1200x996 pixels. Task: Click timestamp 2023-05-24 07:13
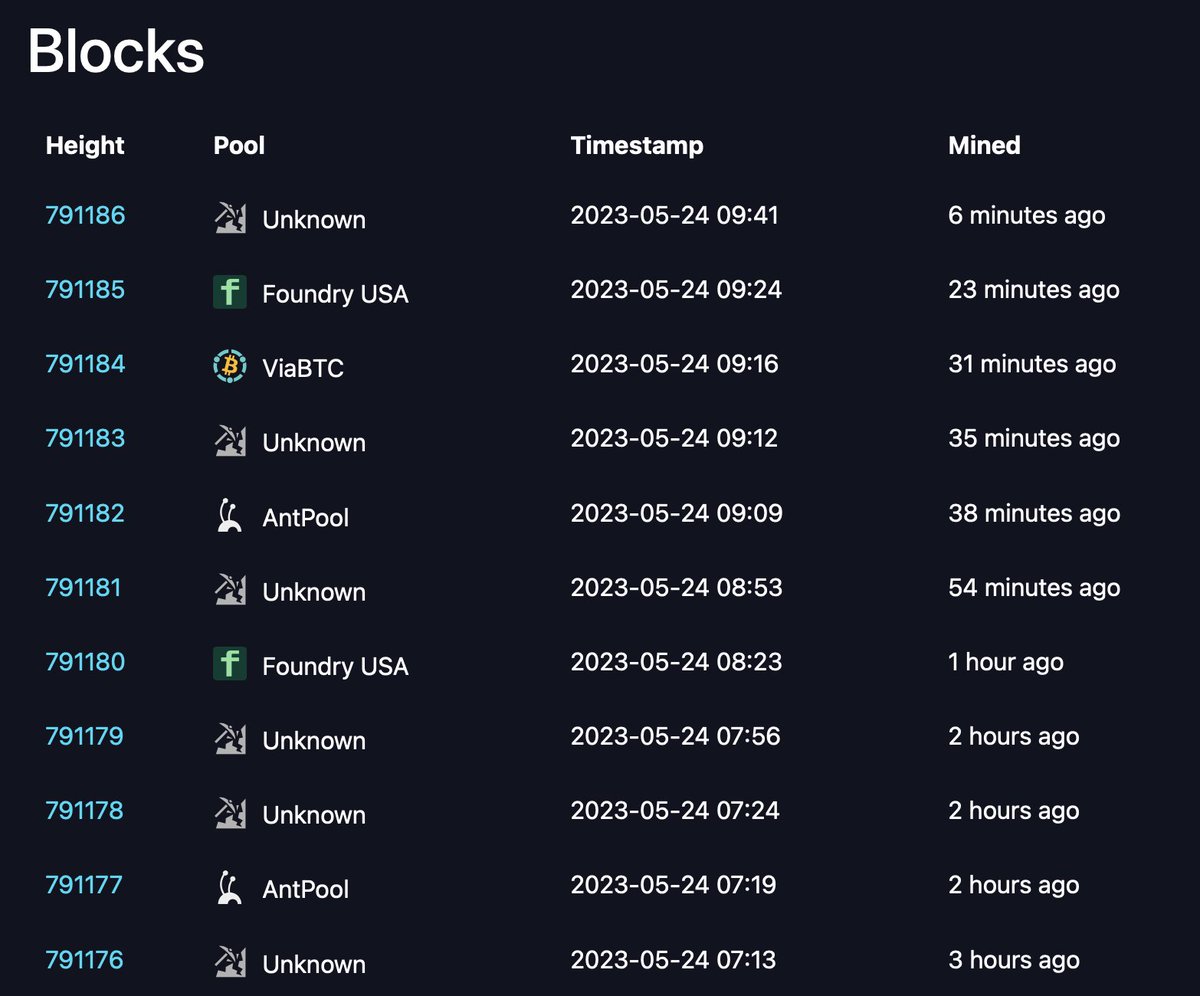click(x=673, y=960)
